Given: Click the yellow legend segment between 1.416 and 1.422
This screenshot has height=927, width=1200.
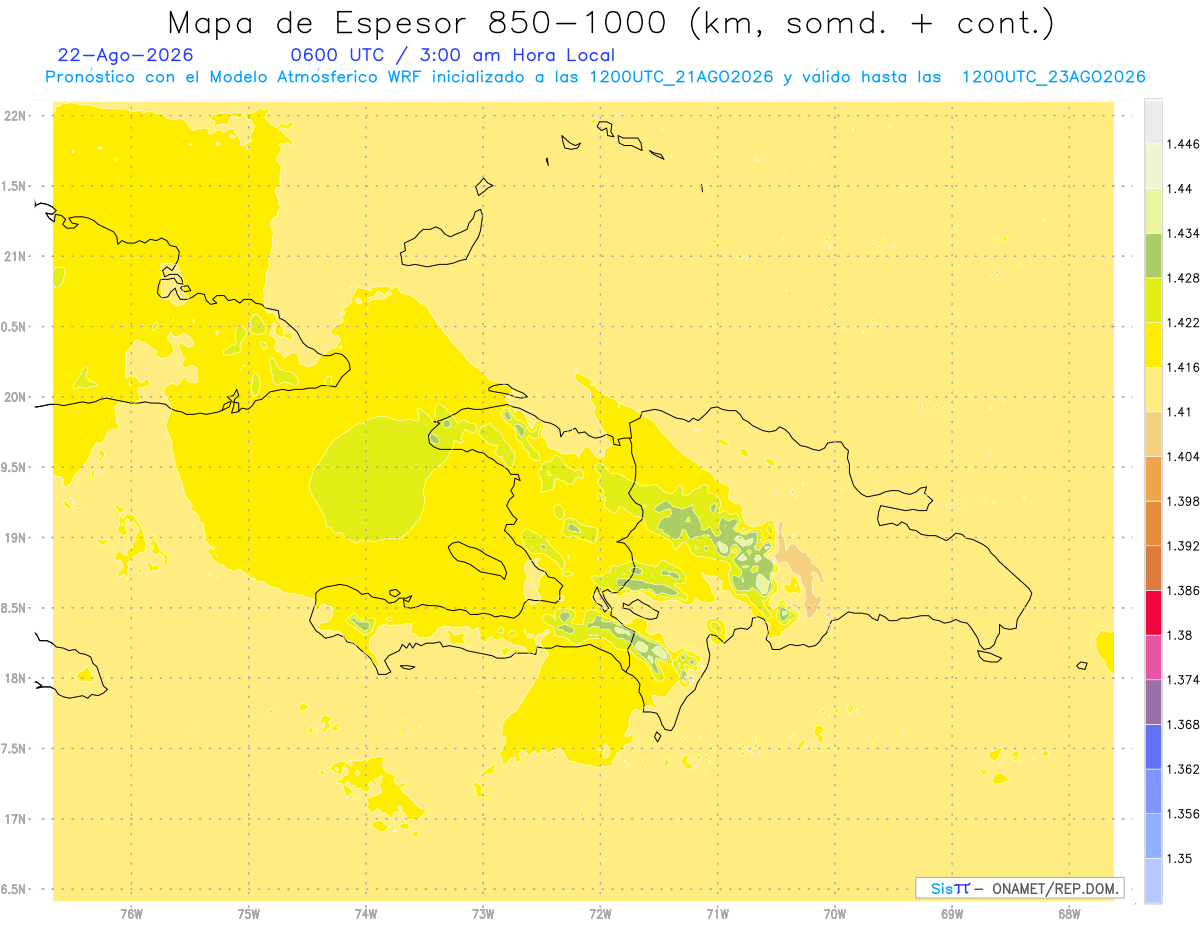Looking at the screenshot, I should coord(1153,344).
